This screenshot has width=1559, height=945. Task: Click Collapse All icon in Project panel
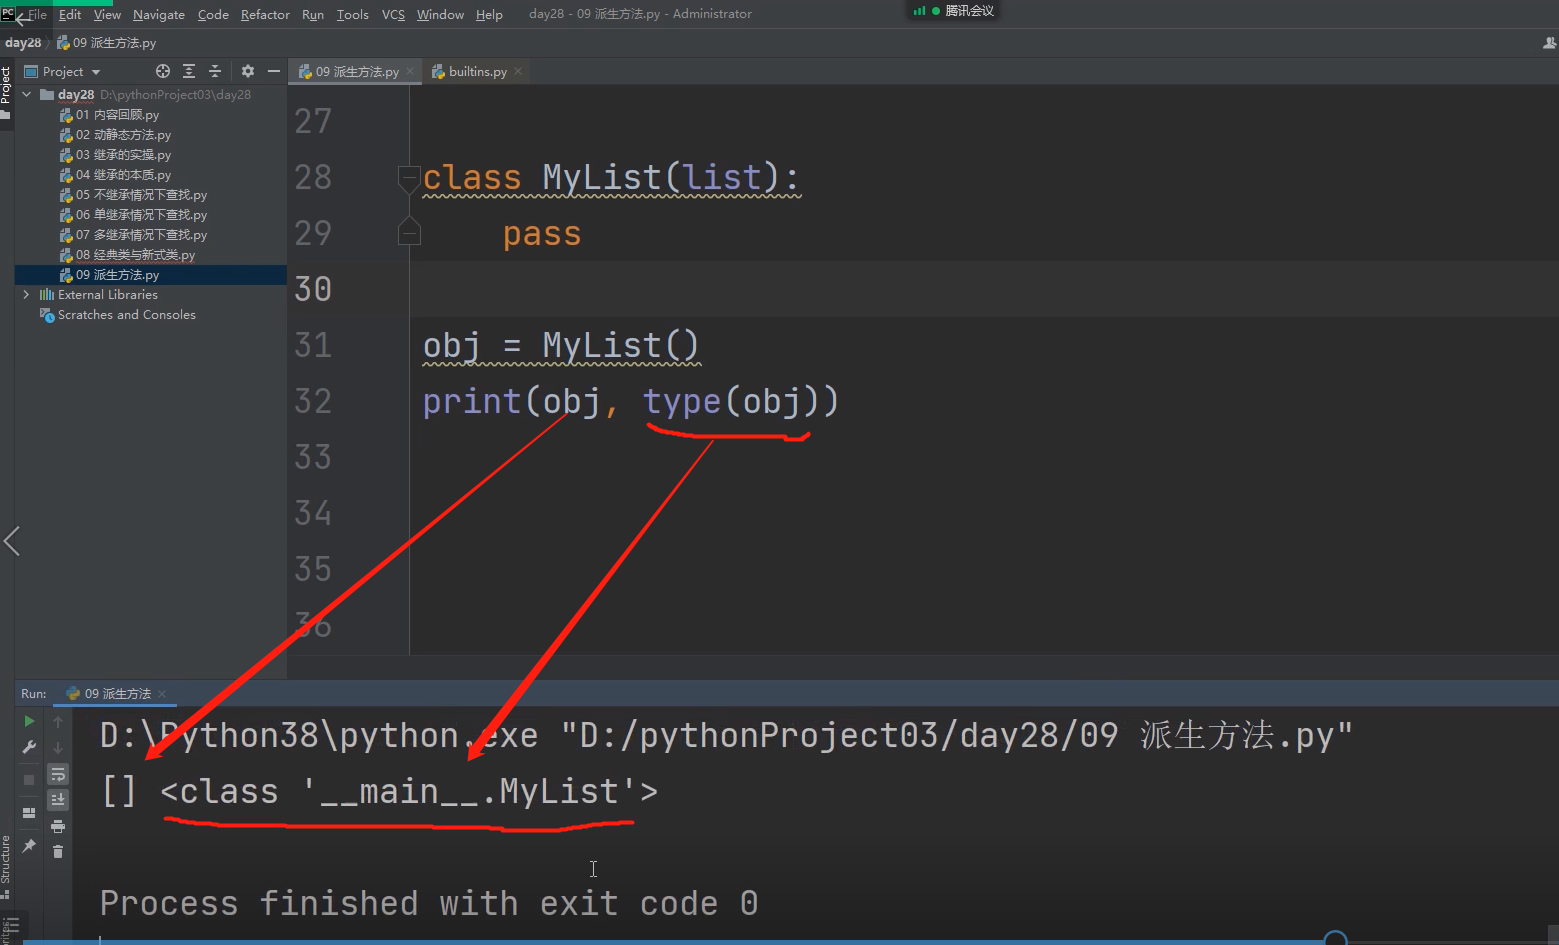pyautogui.click(x=215, y=71)
